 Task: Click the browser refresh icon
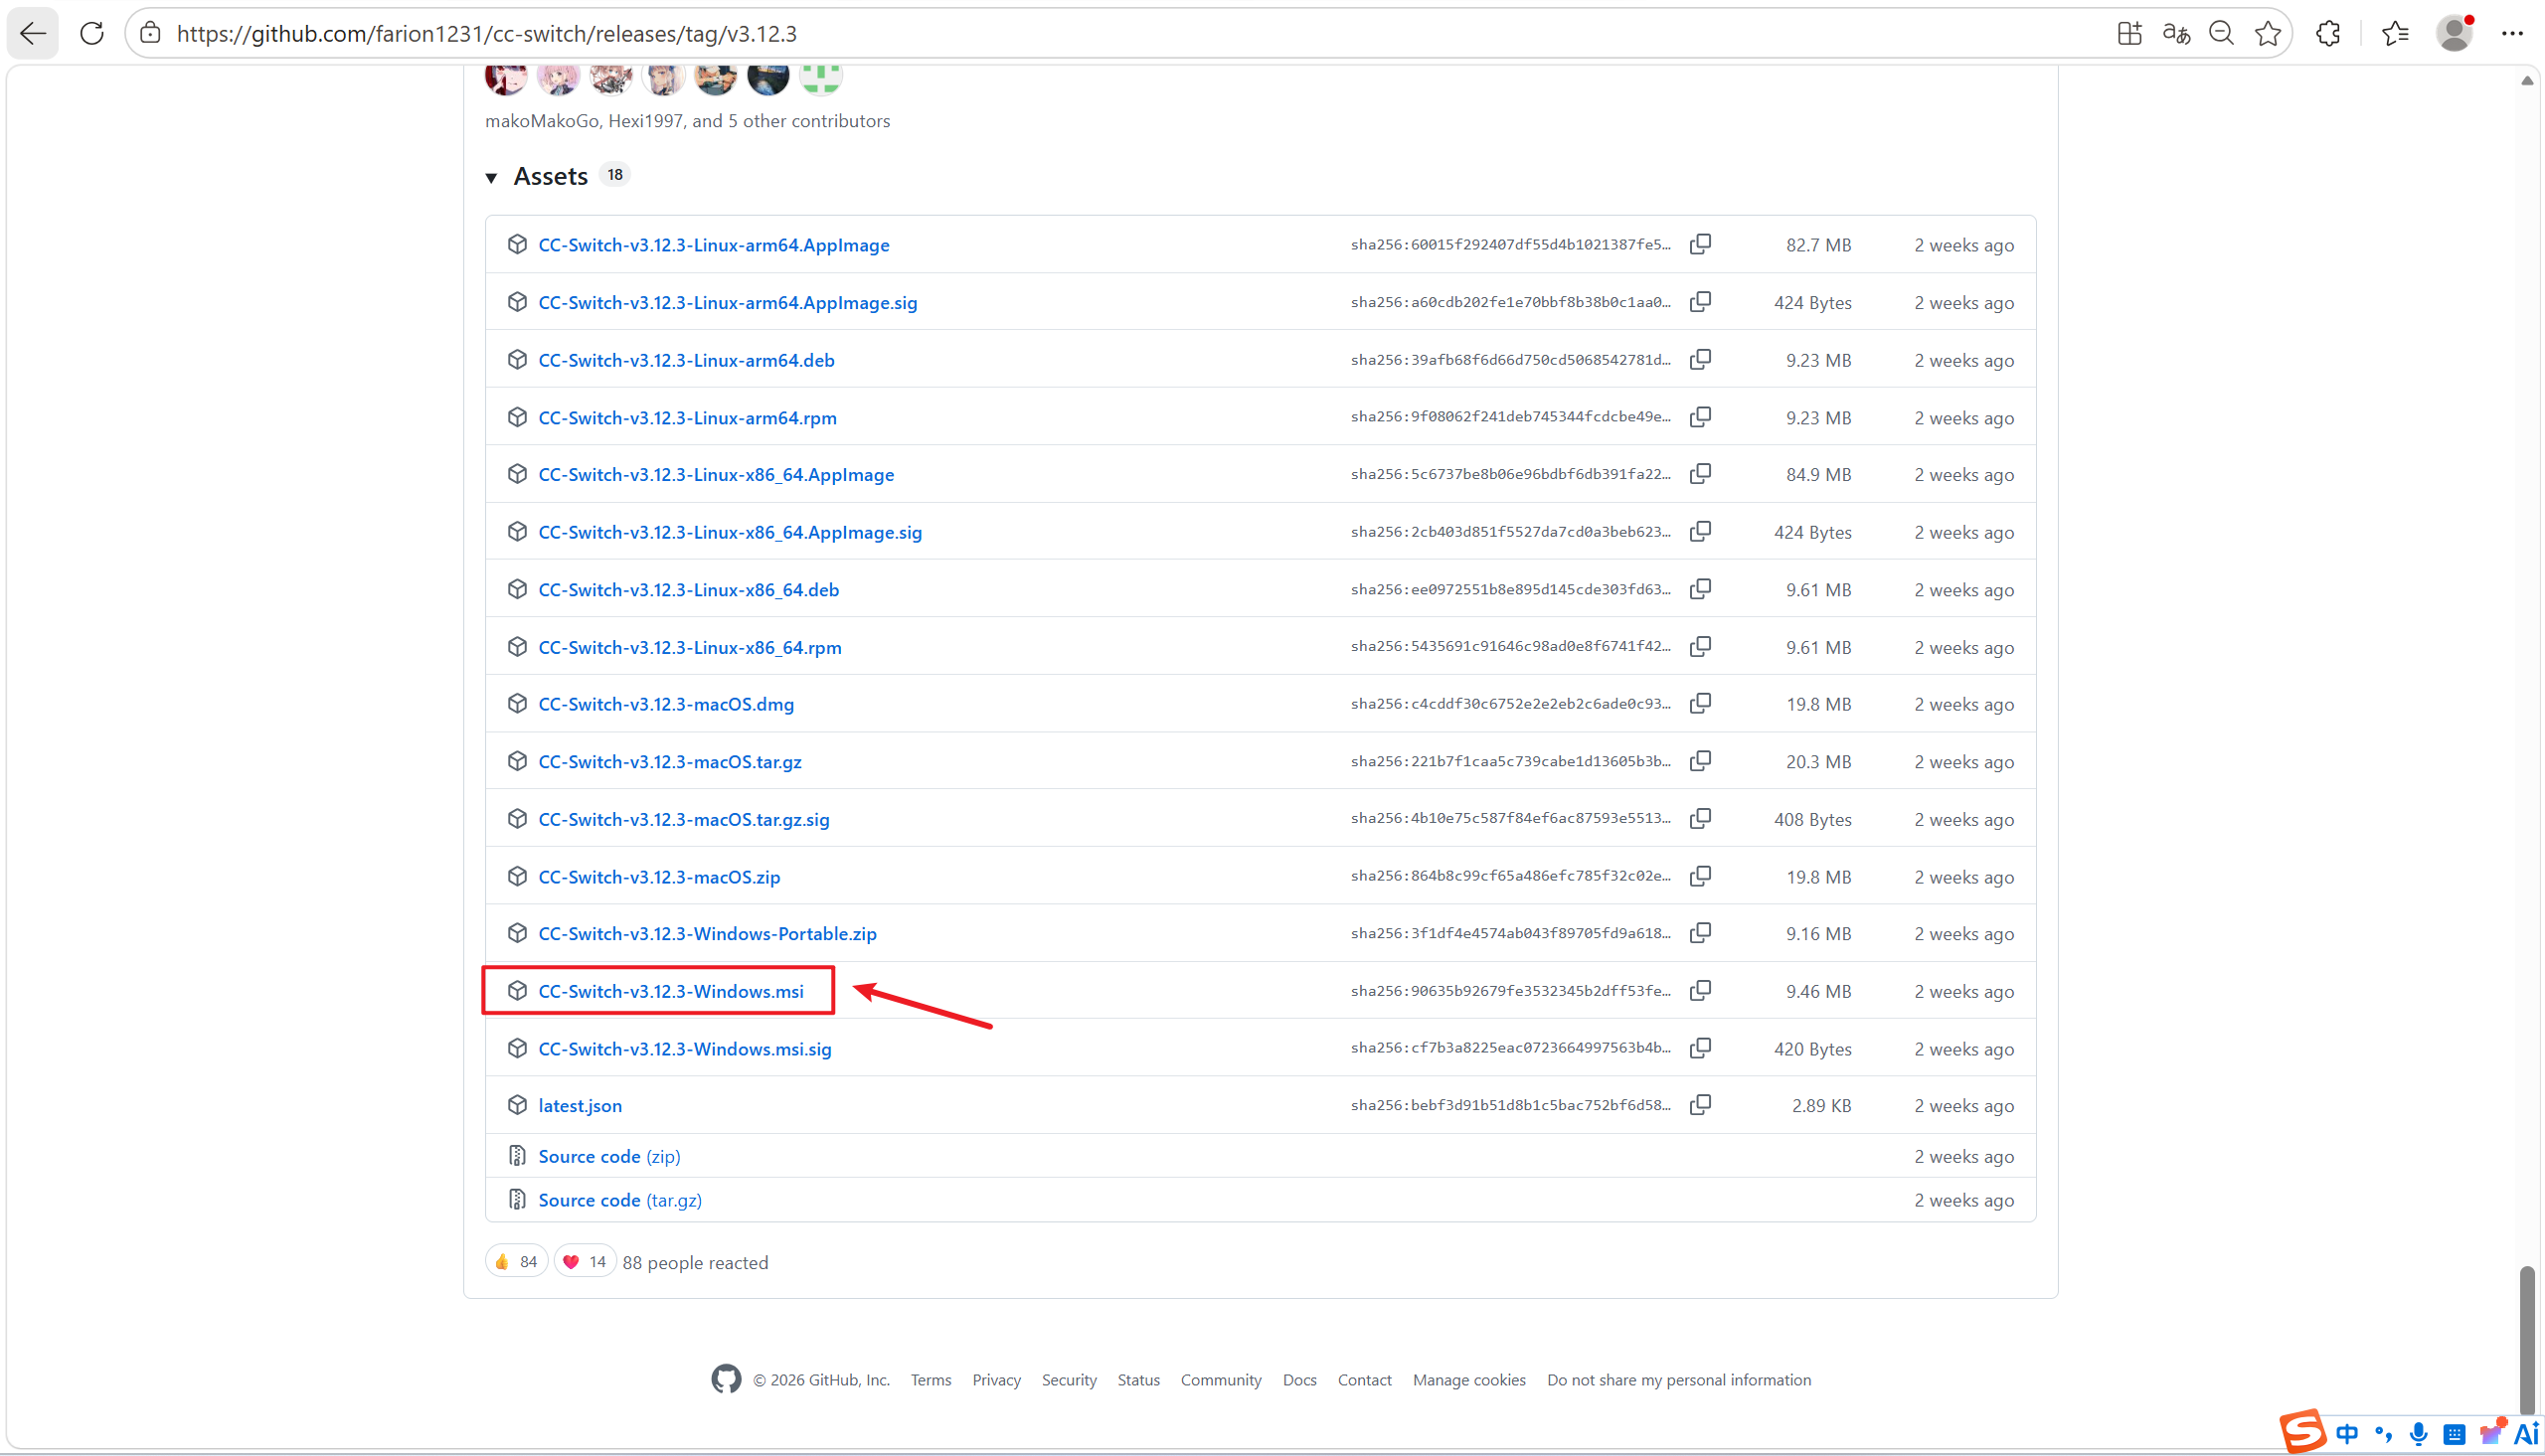pos(92,33)
